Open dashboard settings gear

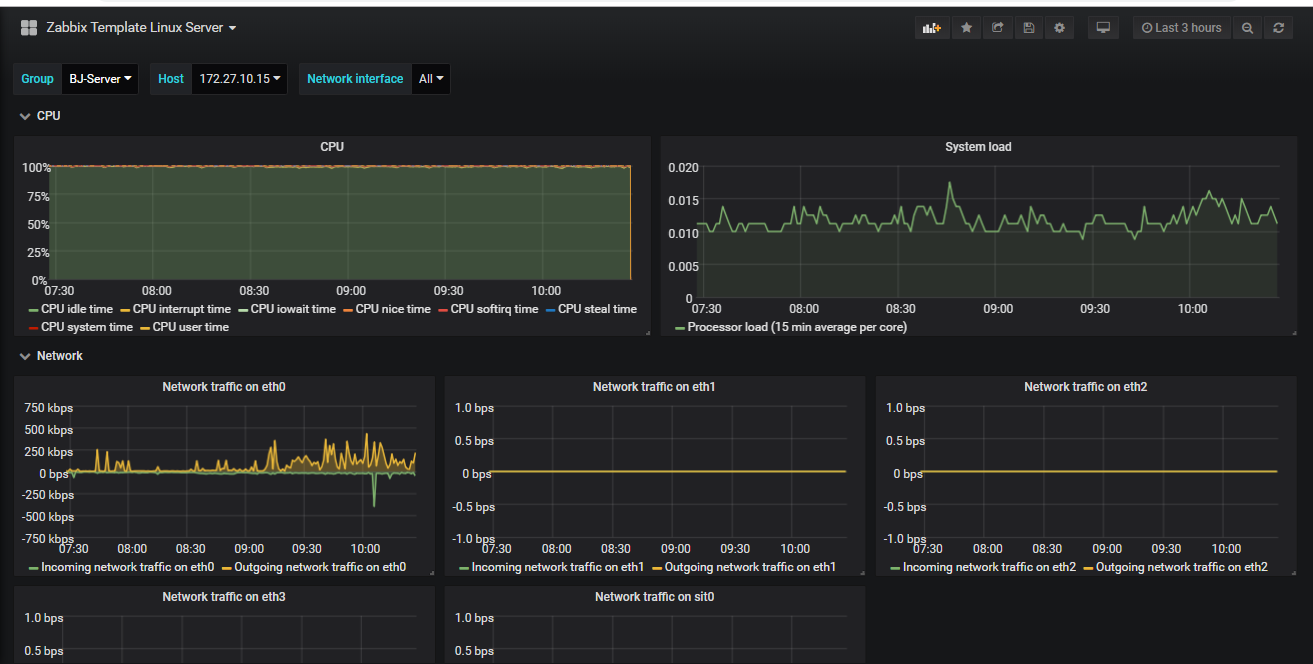coord(1059,28)
